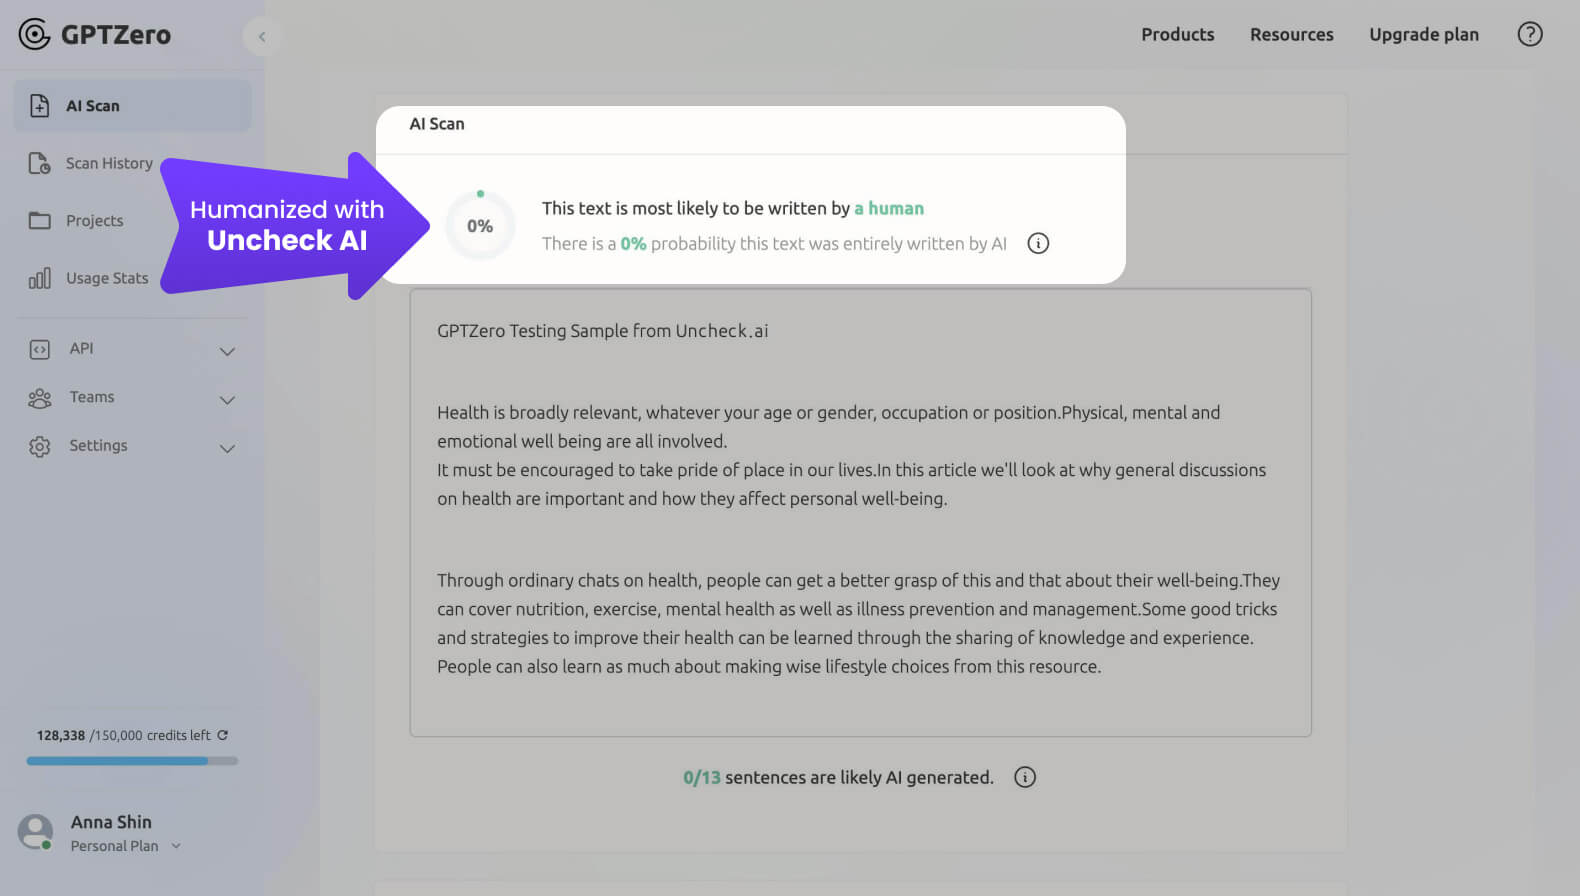Viewport: 1580px width, 896px height.
Task: Open the info tooltip beside AI probability
Action: pos(1037,243)
